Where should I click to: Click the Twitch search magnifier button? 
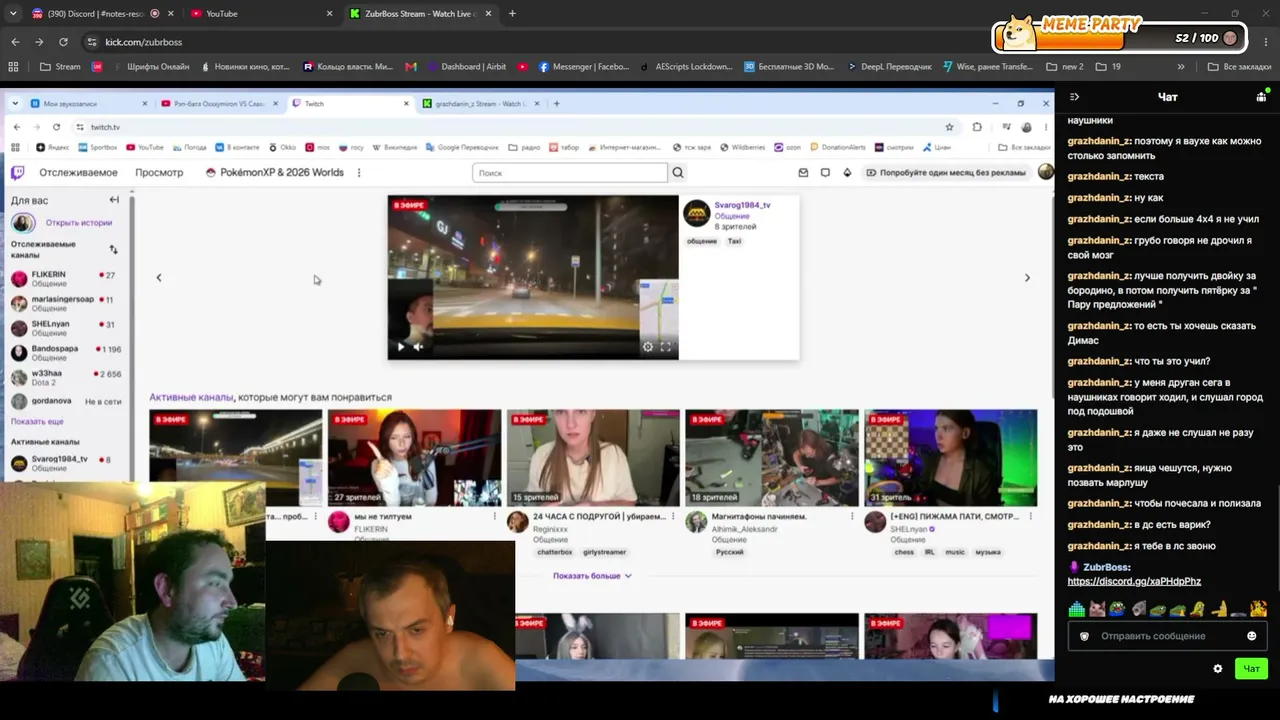tap(678, 173)
